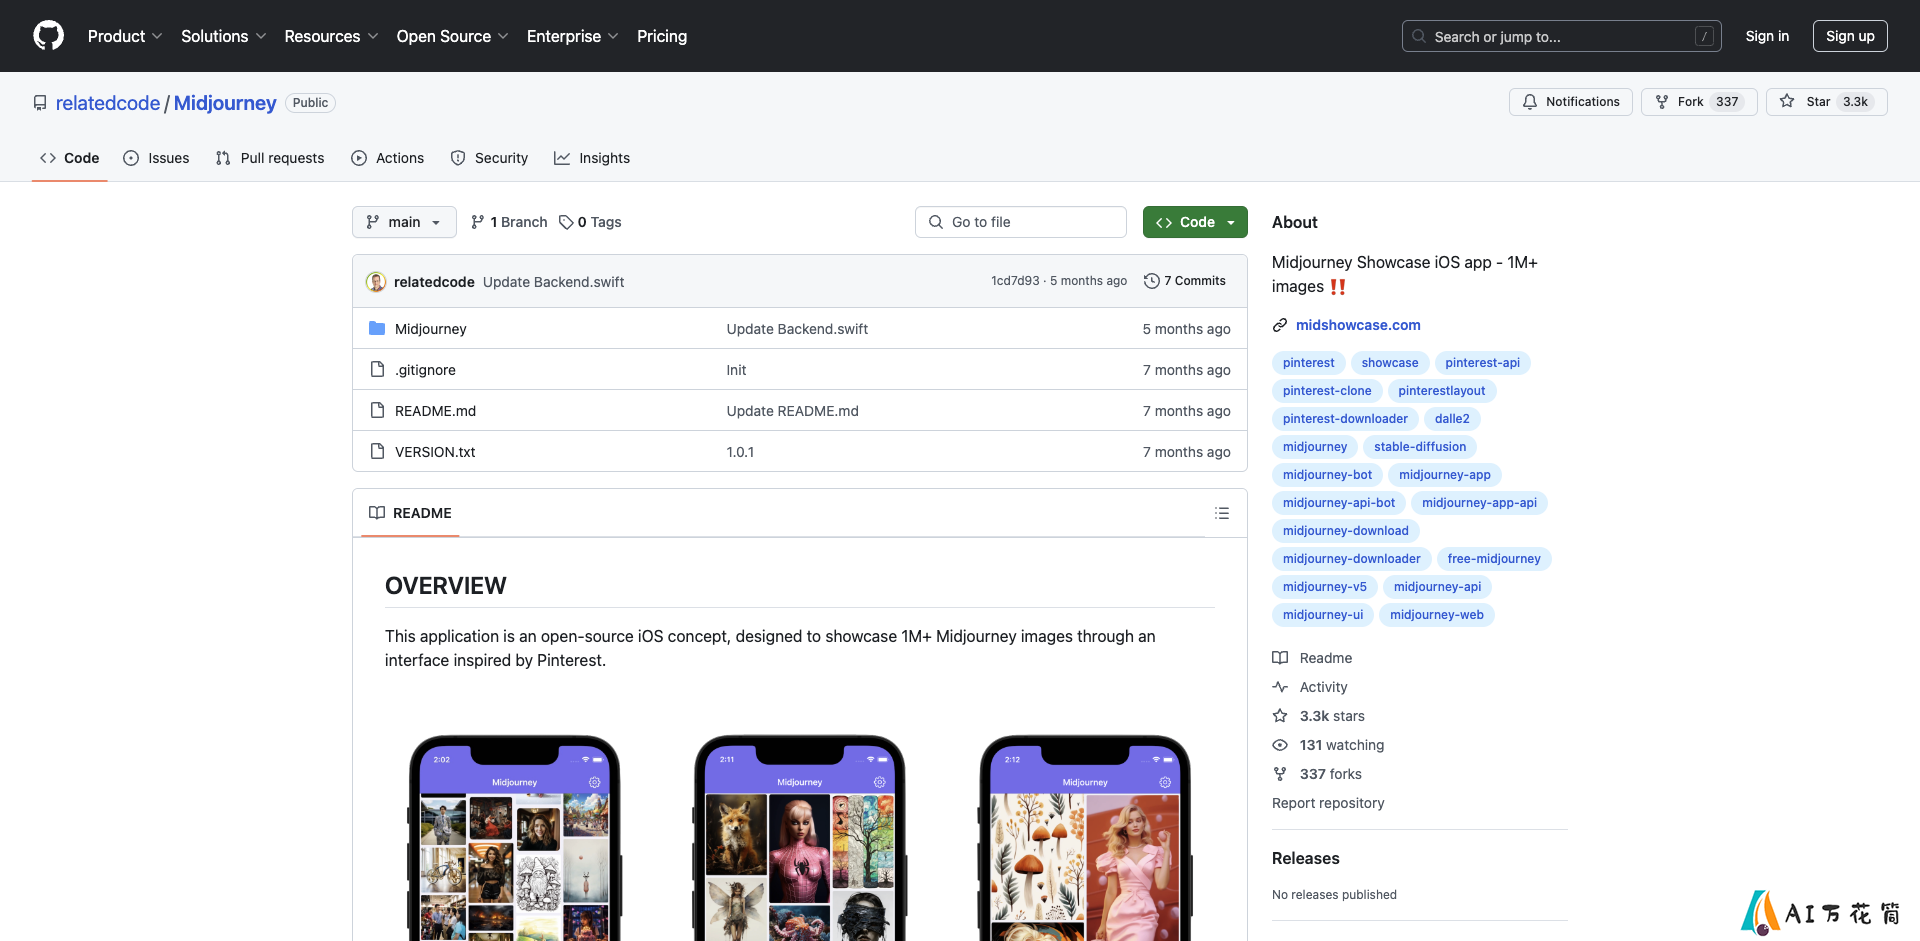Open the Enterprise dropdown
Screen dimensions: 1920x941
[x=572, y=36]
